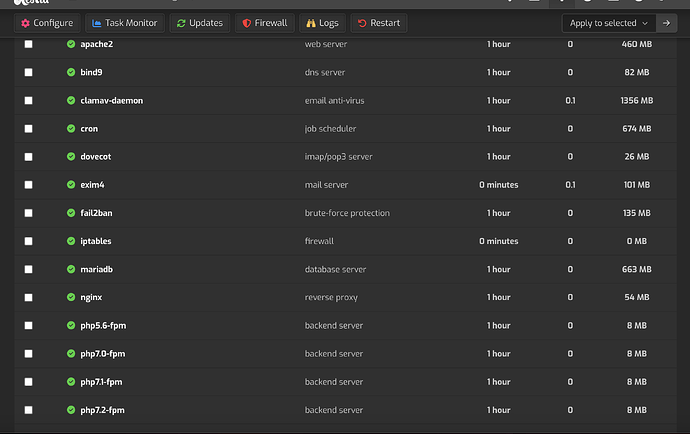Open the mariadb service

click(x=97, y=269)
